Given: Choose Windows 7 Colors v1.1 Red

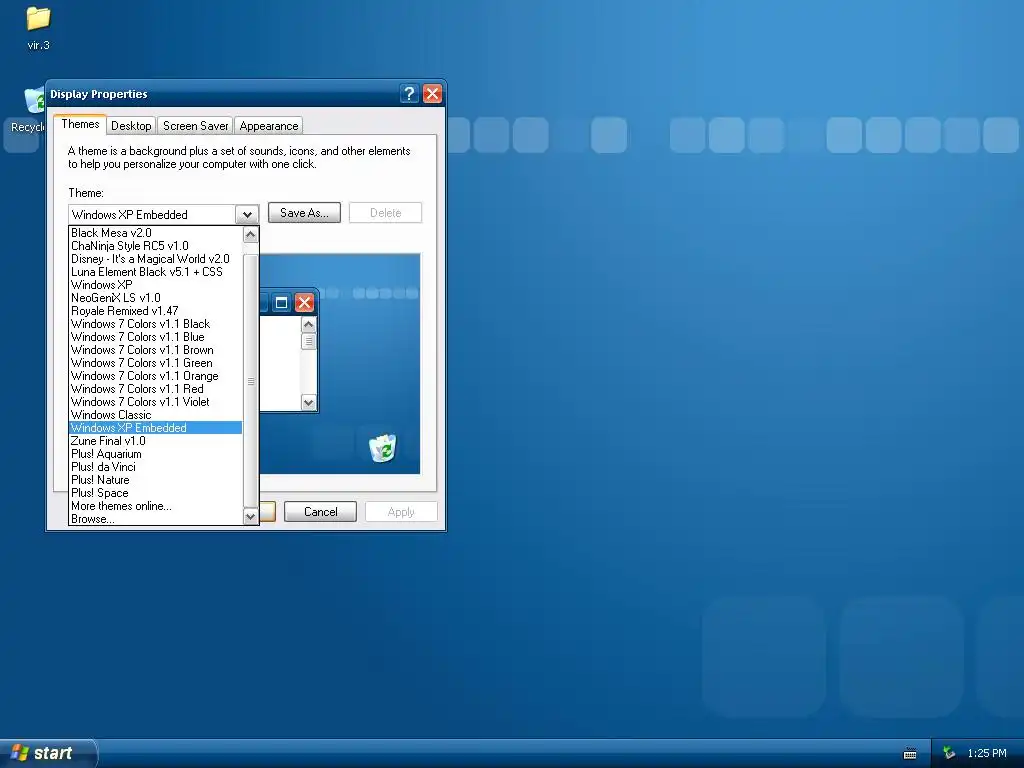Looking at the screenshot, I should [x=155, y=389].
